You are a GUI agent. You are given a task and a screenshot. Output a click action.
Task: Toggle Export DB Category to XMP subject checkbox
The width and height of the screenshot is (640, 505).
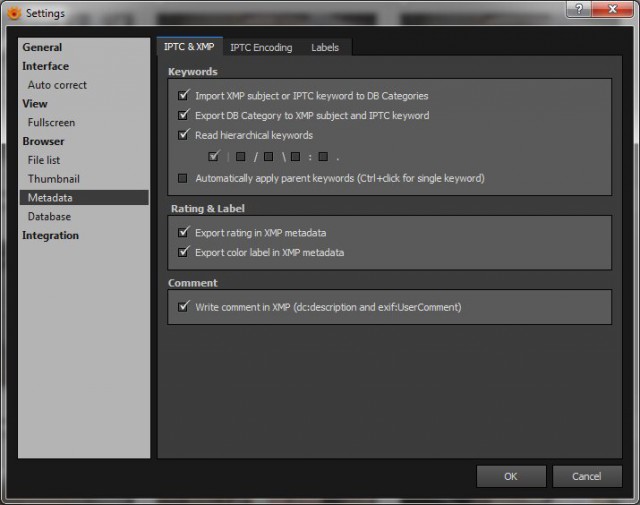click(183, 115)
